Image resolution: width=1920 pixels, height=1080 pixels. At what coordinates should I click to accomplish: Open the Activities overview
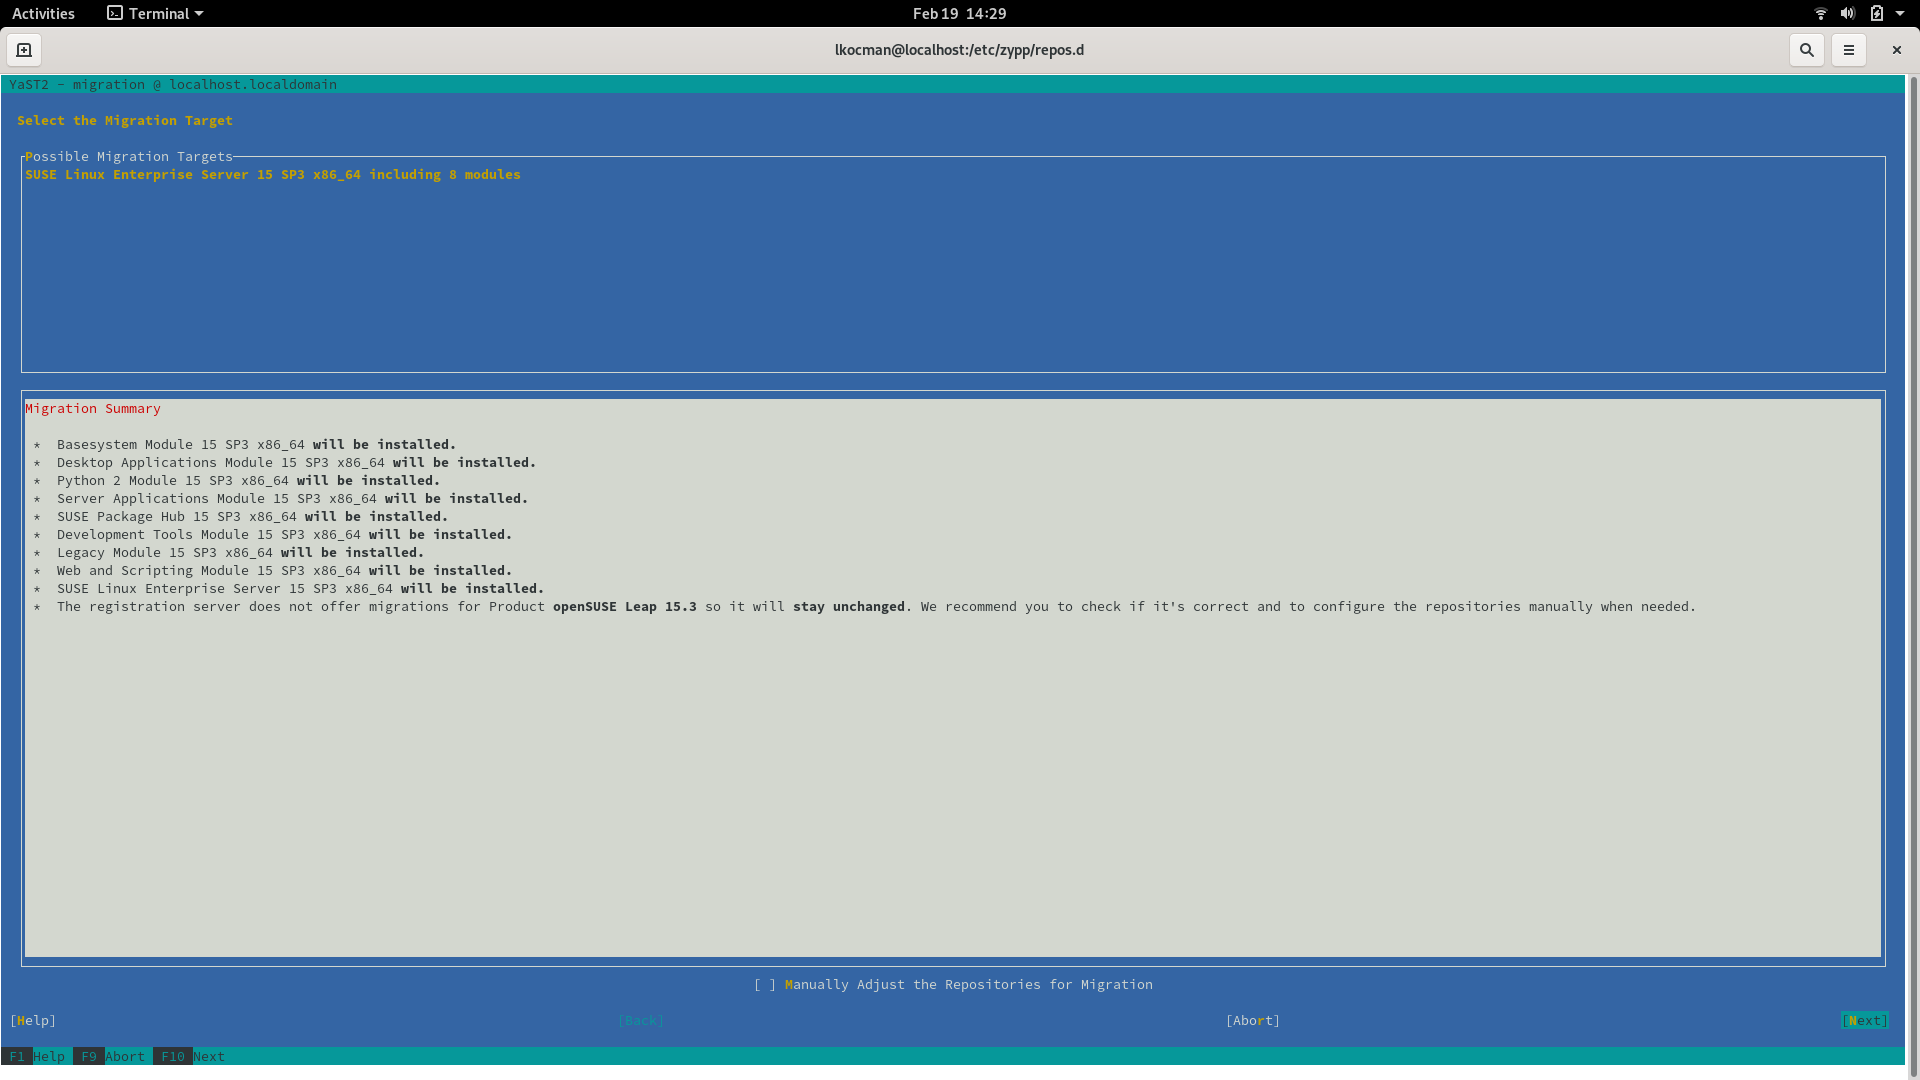point(43,14)
